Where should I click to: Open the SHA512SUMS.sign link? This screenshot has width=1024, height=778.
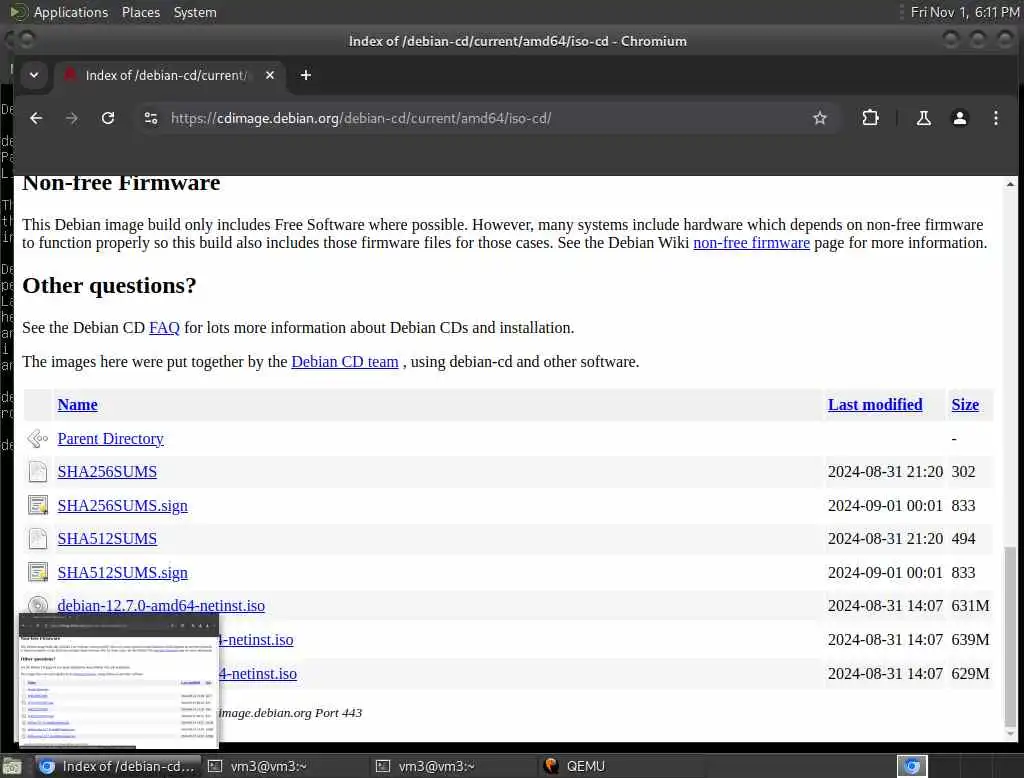(x=122, y=573)
